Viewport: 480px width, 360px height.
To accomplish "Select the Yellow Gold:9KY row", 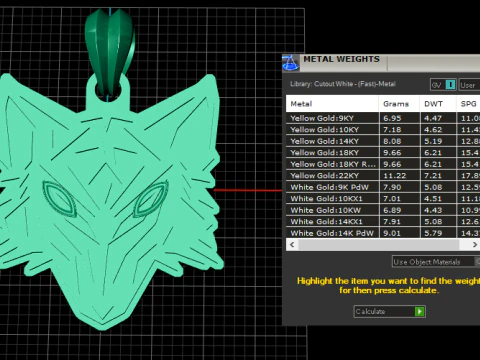I will (x=383, y=118).
